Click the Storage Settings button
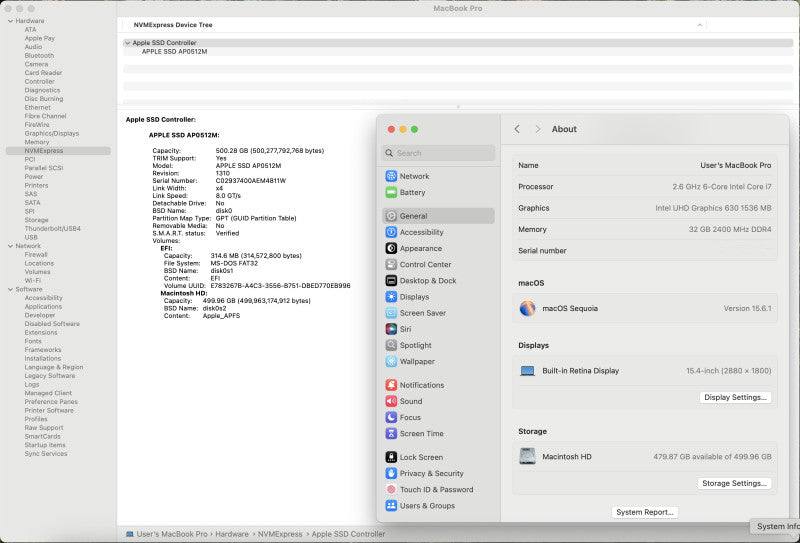The image size is (800, 543). [x=734, y=483]
